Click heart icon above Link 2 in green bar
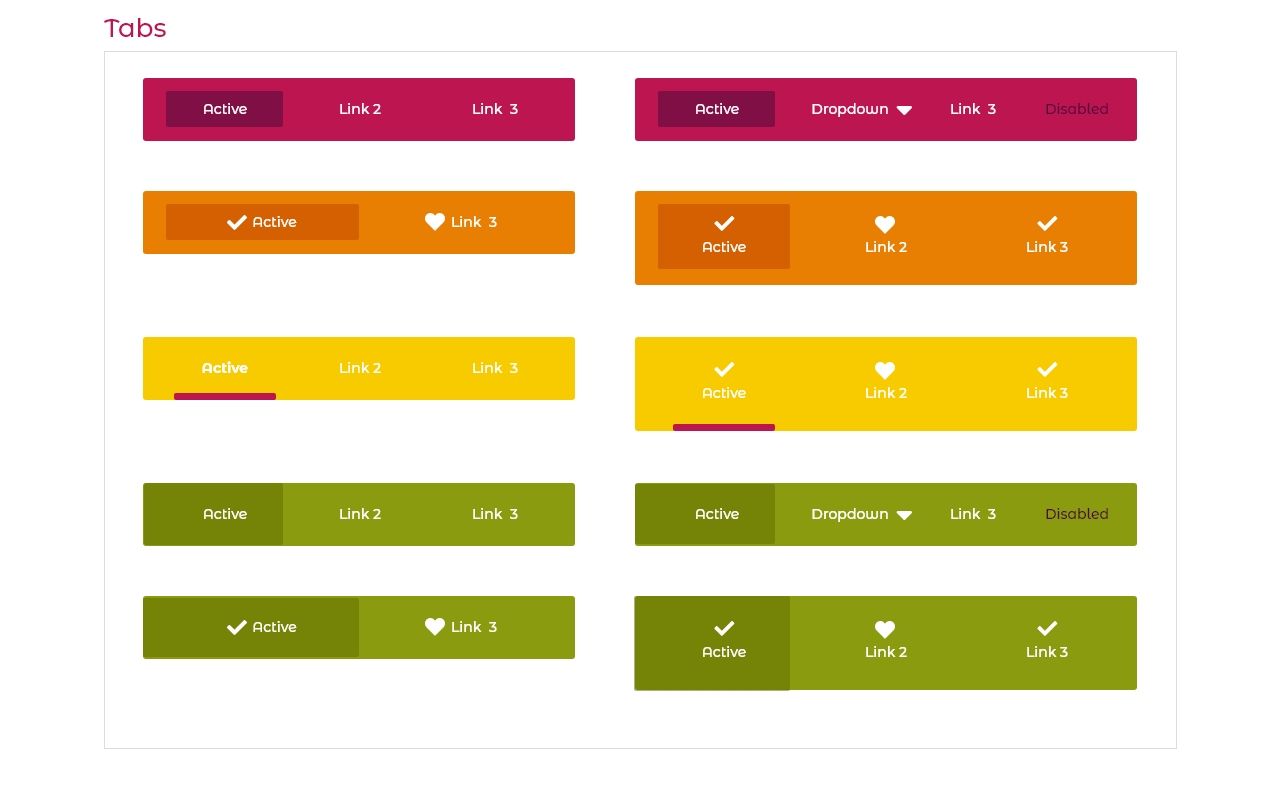The image size is (1280, 800). click(885, 629)
